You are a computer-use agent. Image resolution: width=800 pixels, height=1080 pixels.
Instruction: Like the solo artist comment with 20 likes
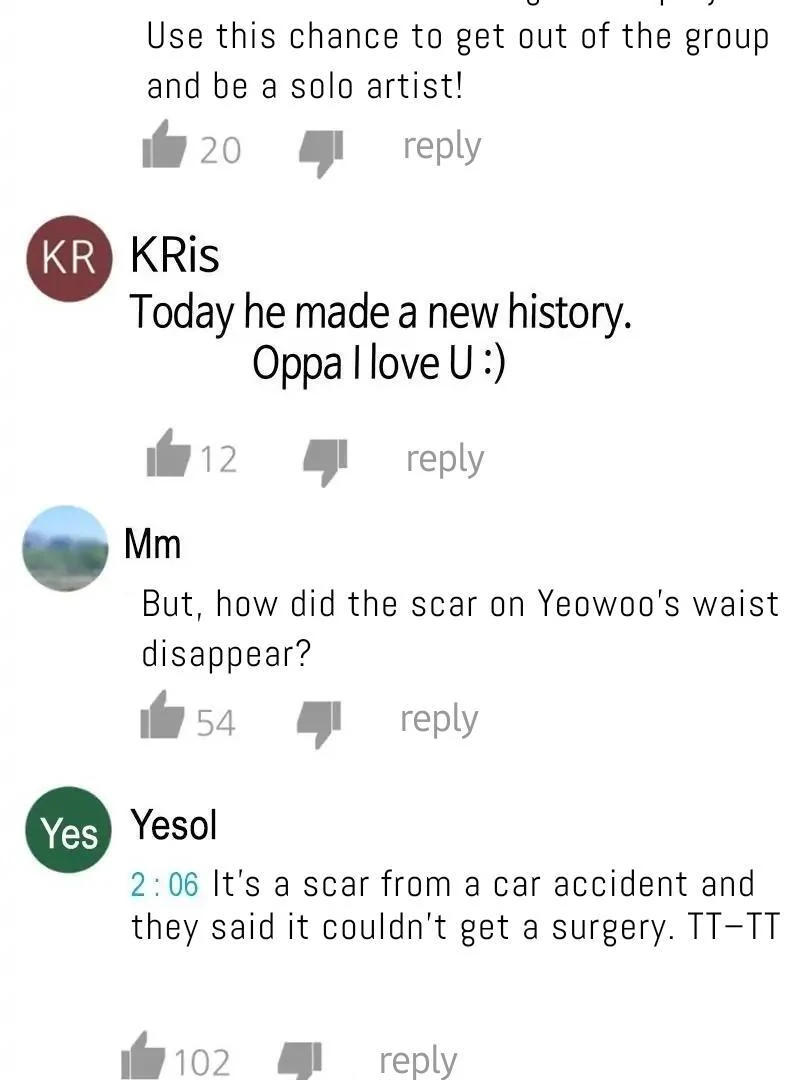point(163,145)
